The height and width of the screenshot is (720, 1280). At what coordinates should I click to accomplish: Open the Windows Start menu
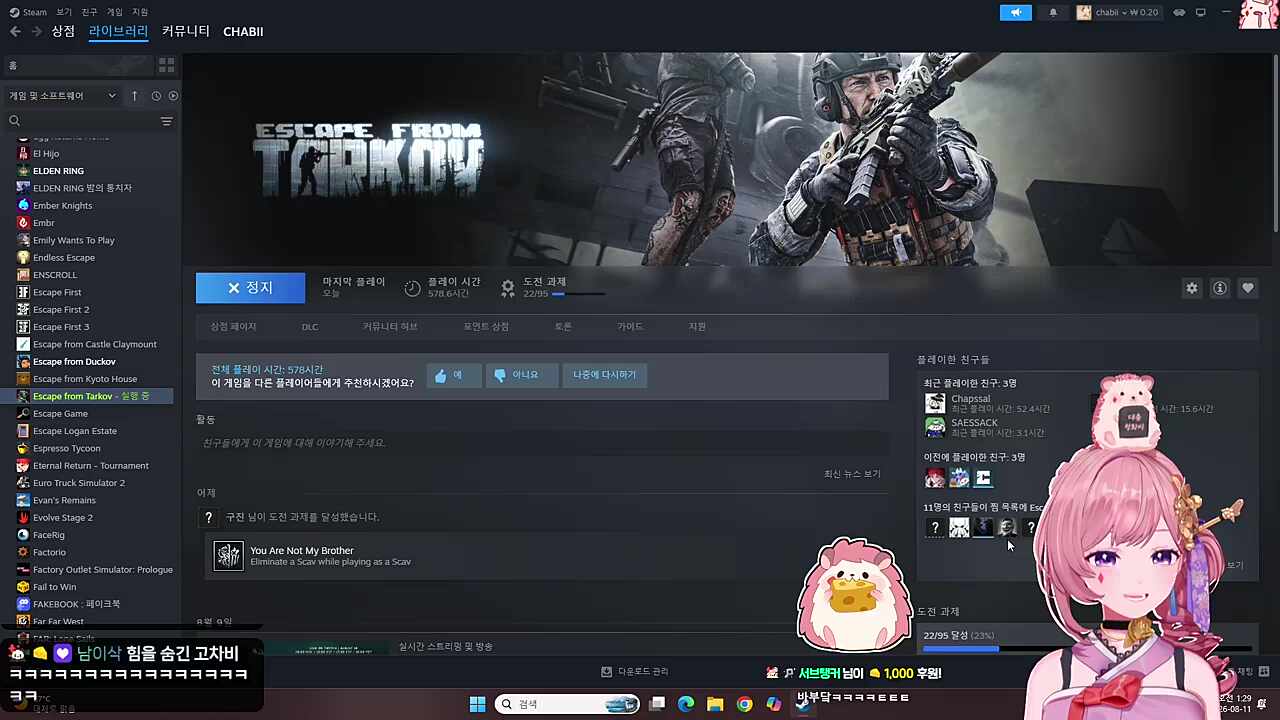coord(477,704)
